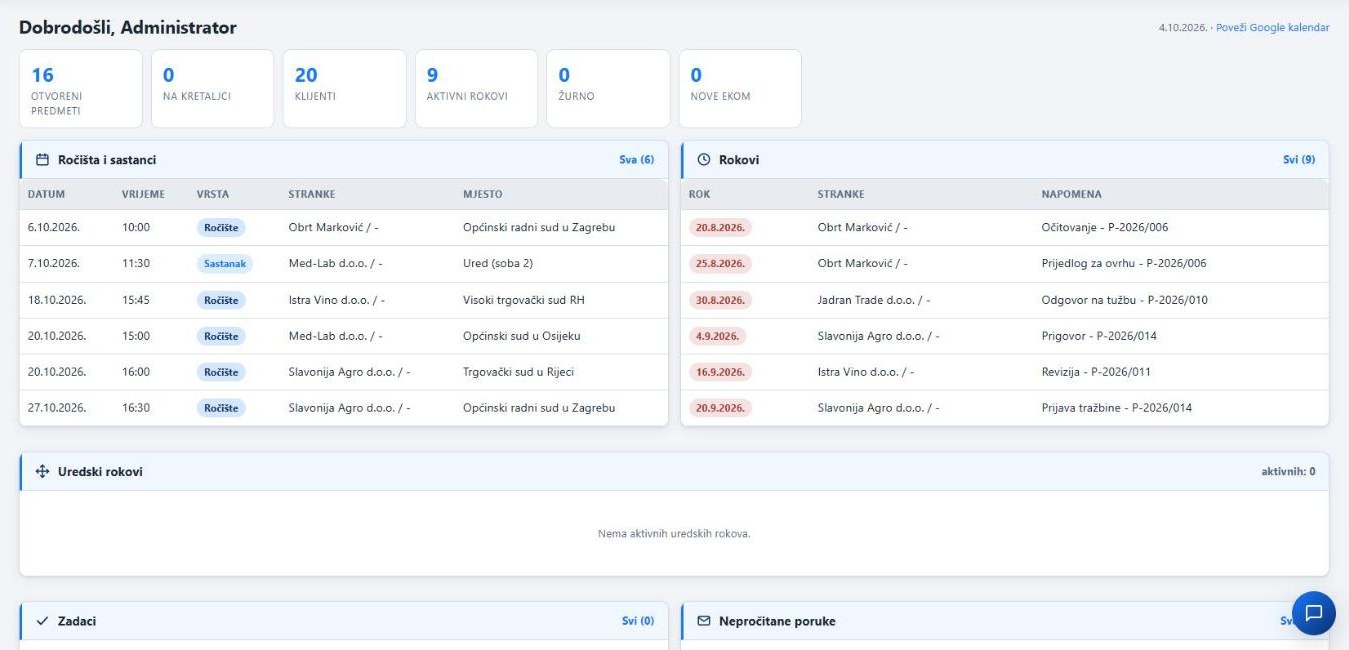Select the Revizija - P-2026/011 deadline row

(1005, 372)
